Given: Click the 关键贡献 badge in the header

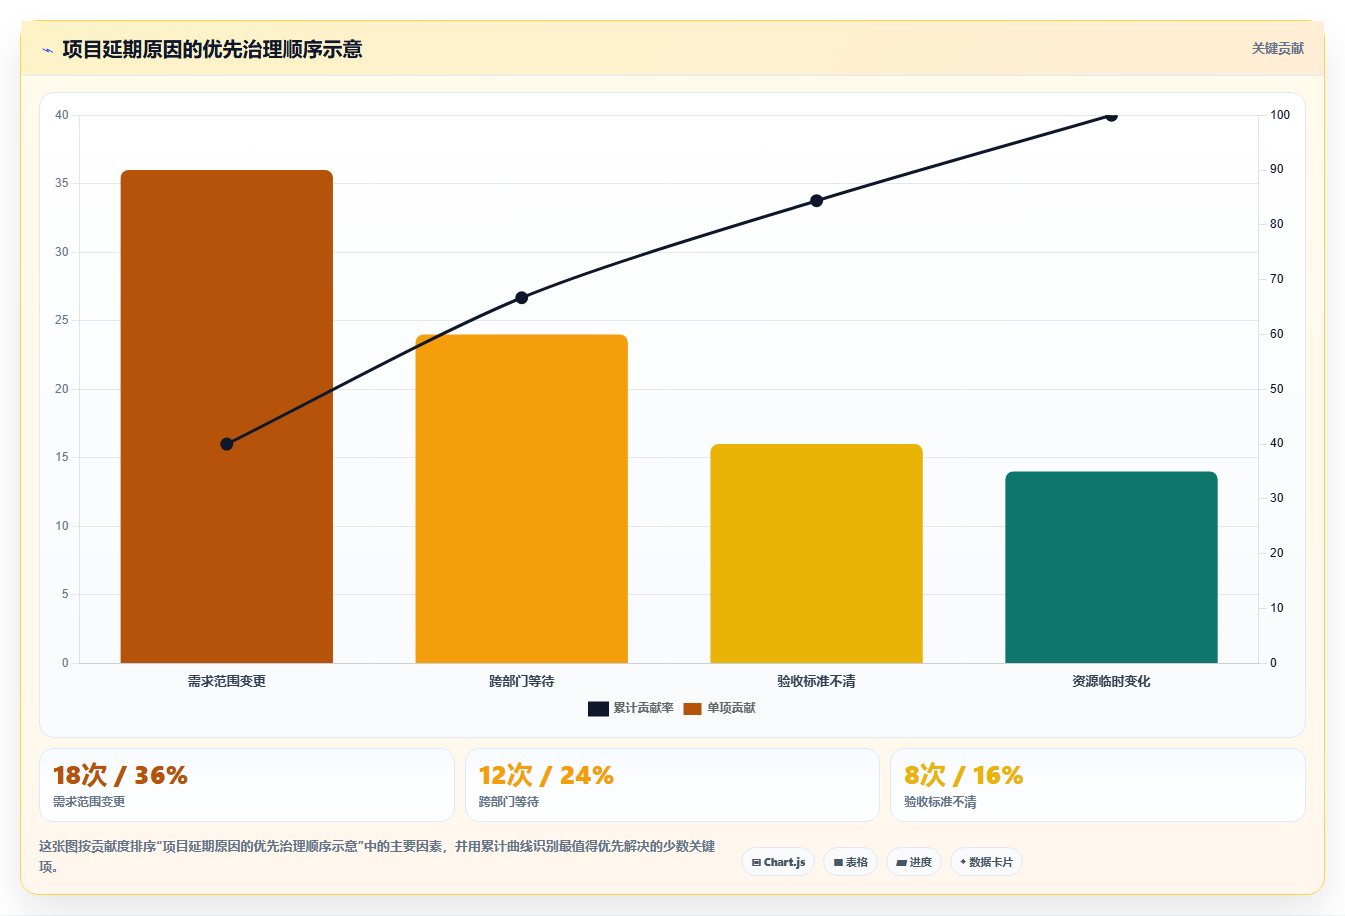Looking at the screenshot, I should click(x=1277, y=48).
